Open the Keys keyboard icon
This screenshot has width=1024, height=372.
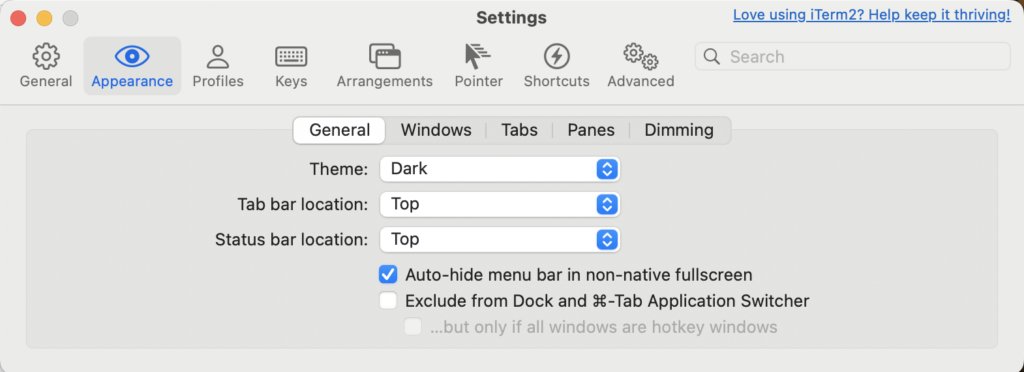point(291,57)
